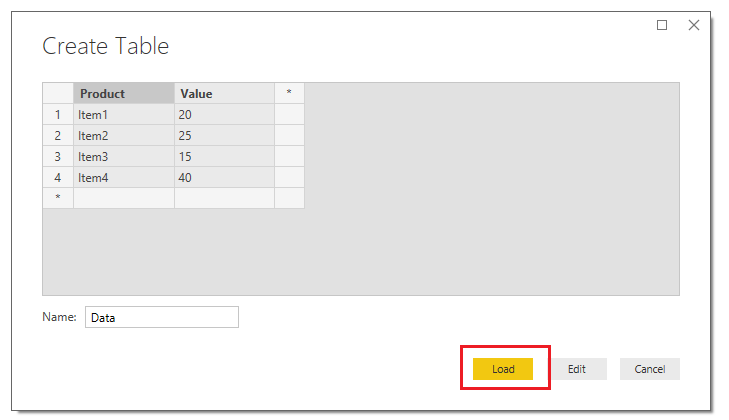Cancel the Create Table dialog
This screenshot has width=729, height=420.
pos(649,369)
